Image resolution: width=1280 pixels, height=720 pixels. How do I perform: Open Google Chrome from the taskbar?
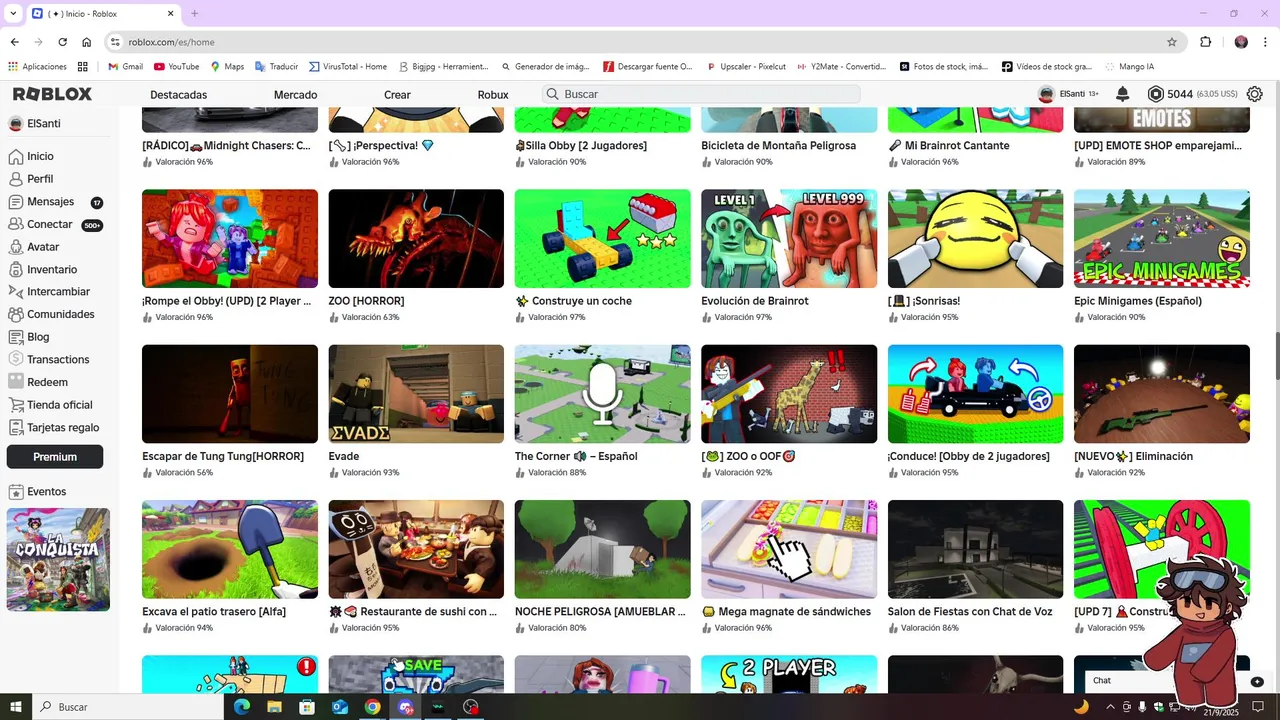[372, 707]
